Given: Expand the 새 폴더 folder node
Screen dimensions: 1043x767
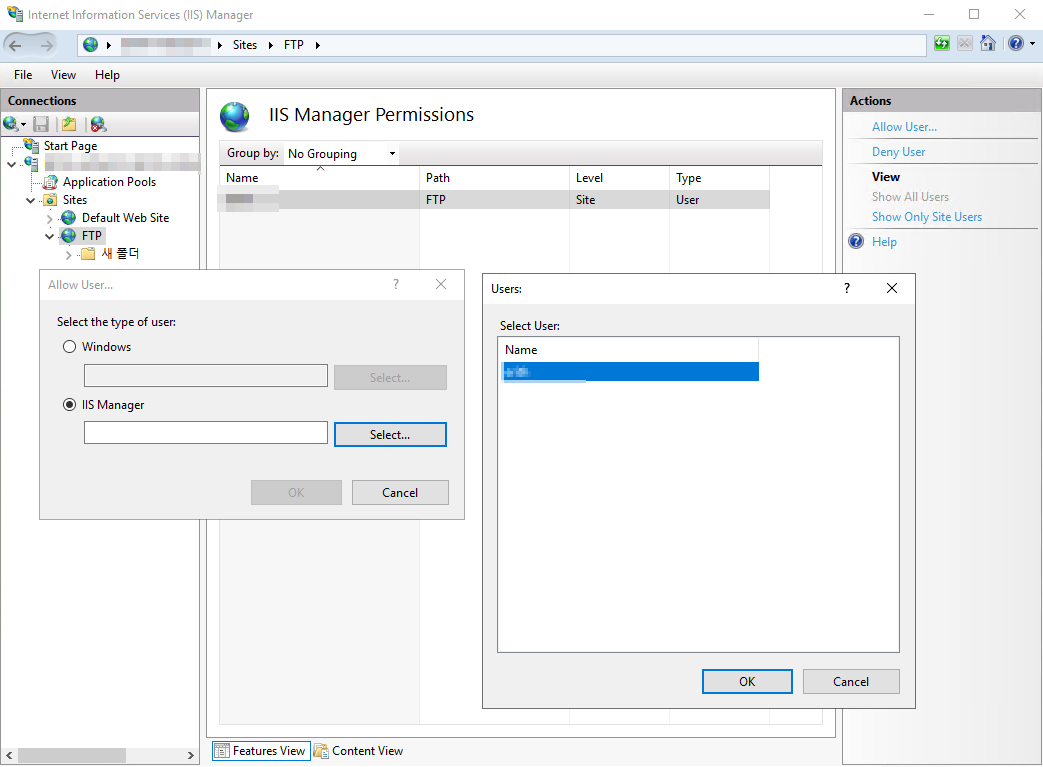Looking at the screenshot, I should click(x=68, y=254).
